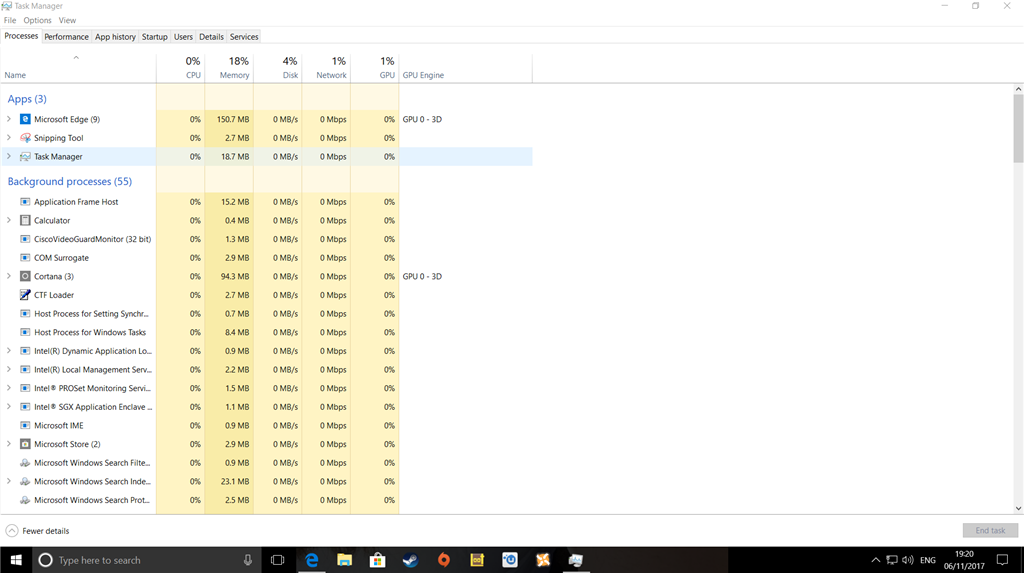Click the Cortana process icon
Screen dimensions: 1024x573
[x=25, y=276]
